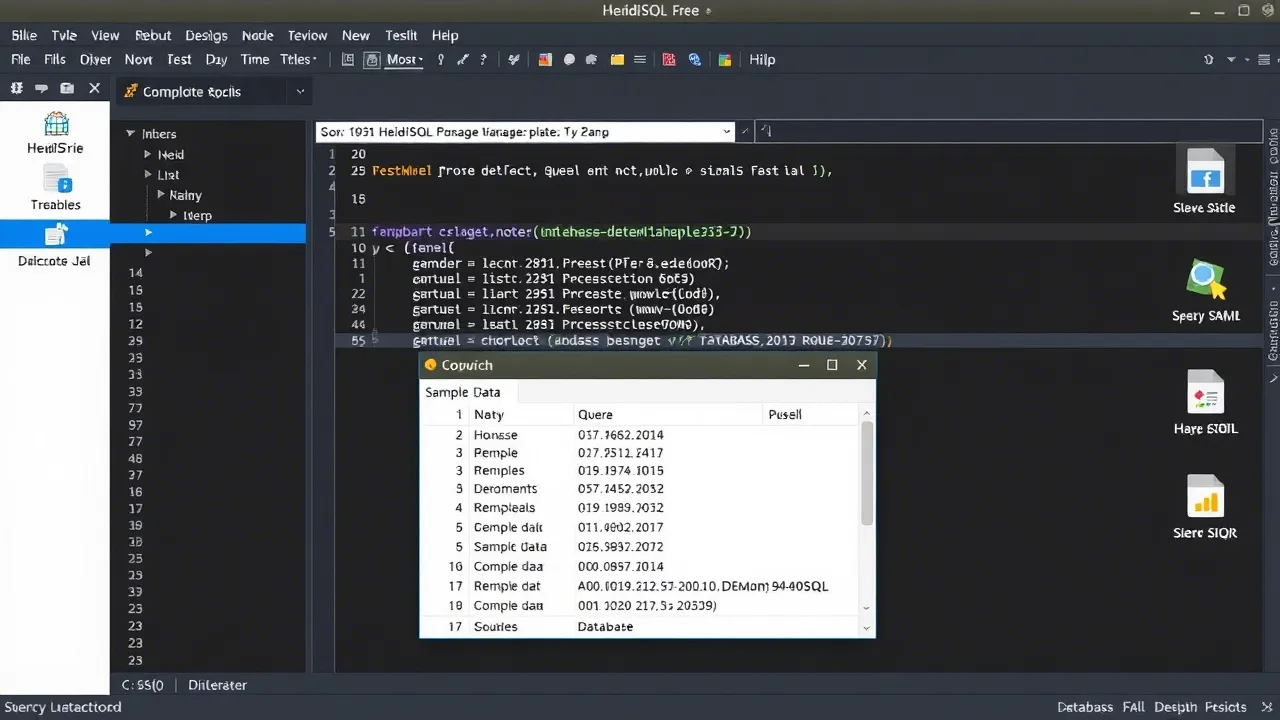1280x720 pixels.
Task: Expand the Nainy tree node
Action: [x=160, y=195]
